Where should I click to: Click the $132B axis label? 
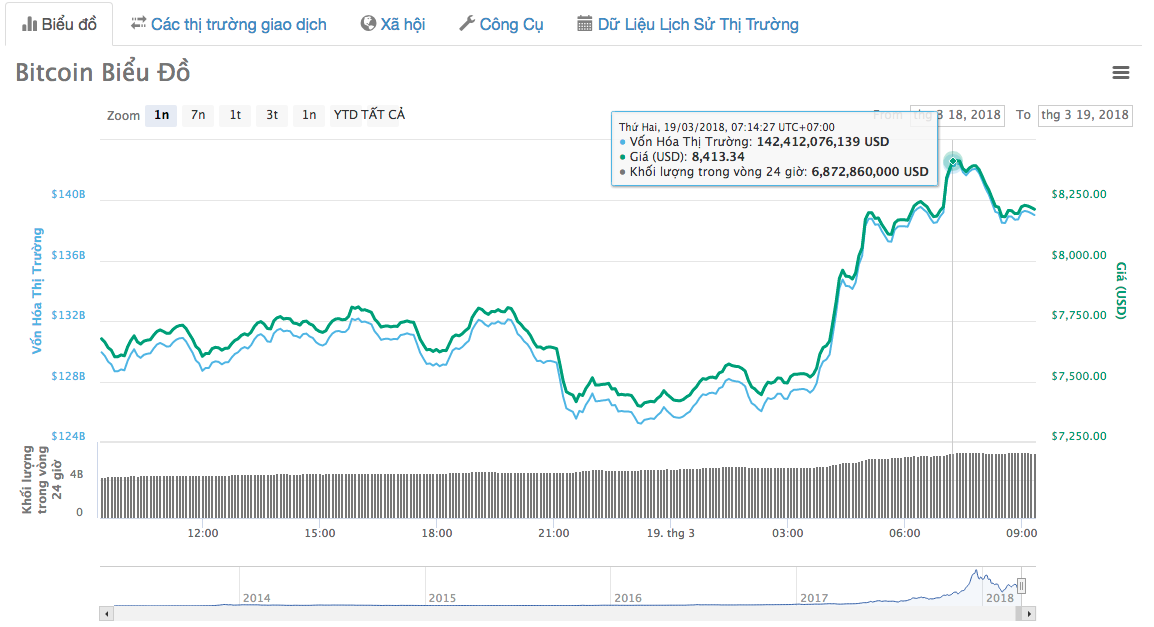click(68, 316)
